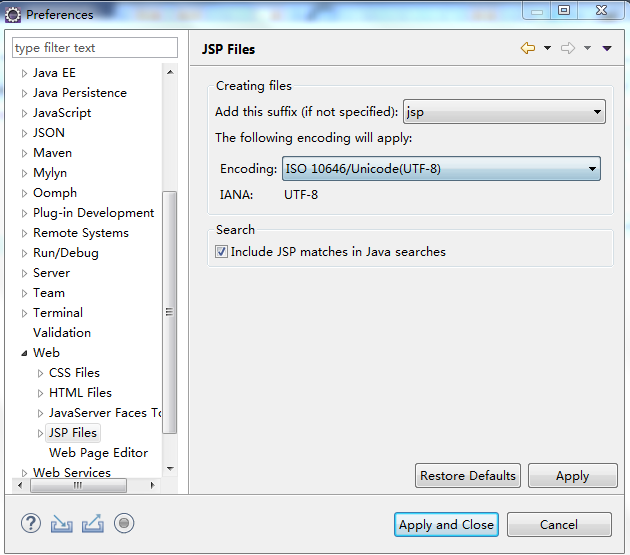Toggle Include JSP matches in Java searches
630x555 pixels.
click(x=221, y=252)
